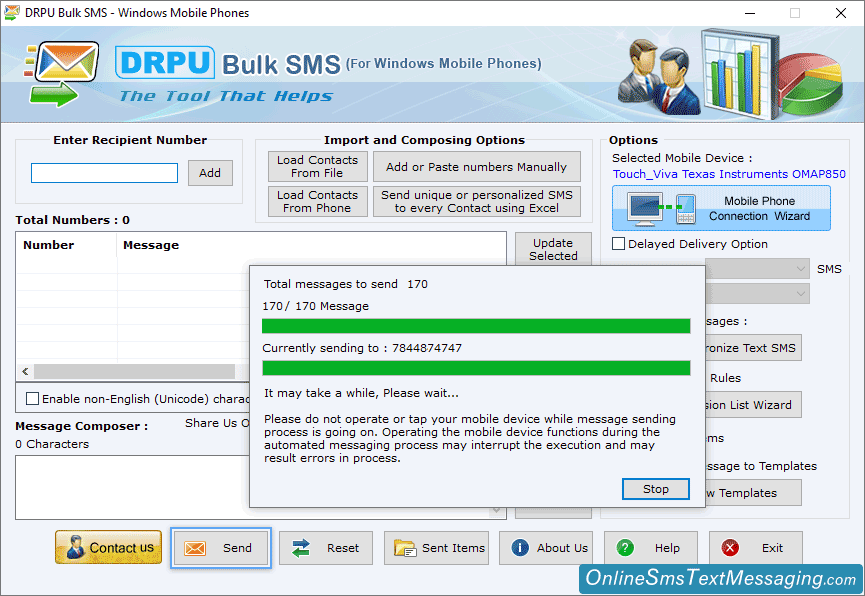Image resolution: width=865 pixels, height=596 pixels.
Task: Click the DRPU app title bar icon
Action: pyautogui.click(x=12, y=12)
